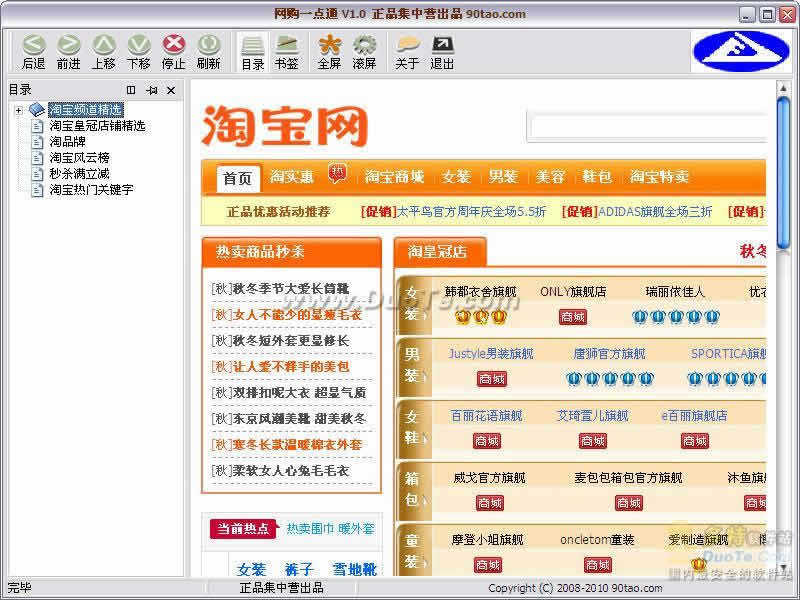The width and height of the screenshot is (800, 600).
Task: Click 商城 badge under Justyle男装旗舰
Action: [x=491, y=379]
